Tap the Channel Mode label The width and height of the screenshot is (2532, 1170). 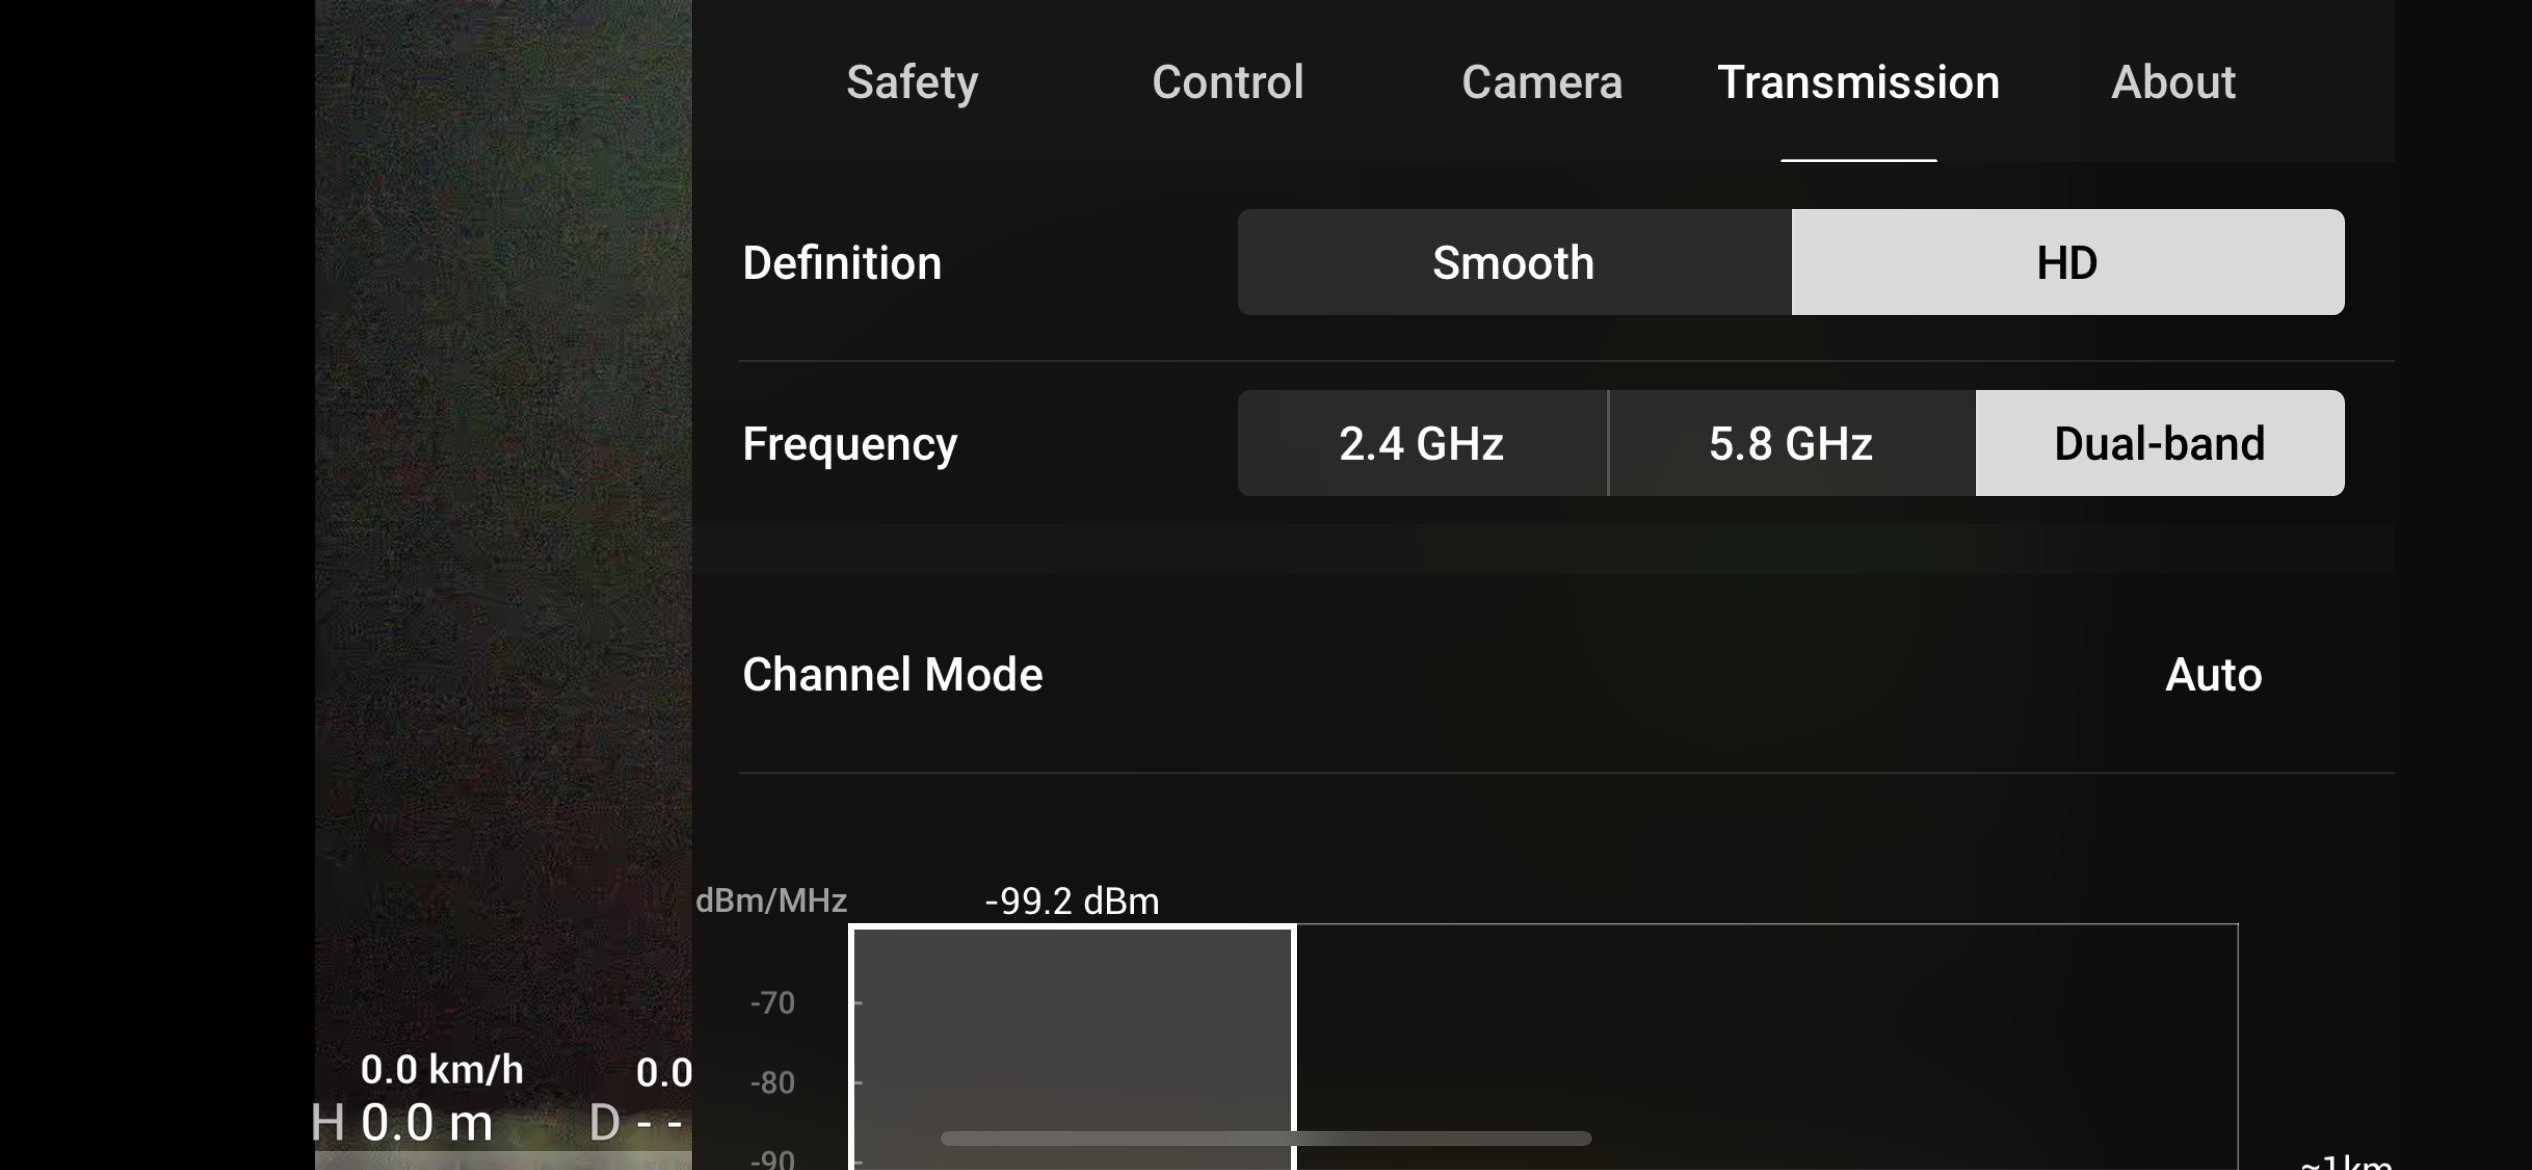coord(892,675)
